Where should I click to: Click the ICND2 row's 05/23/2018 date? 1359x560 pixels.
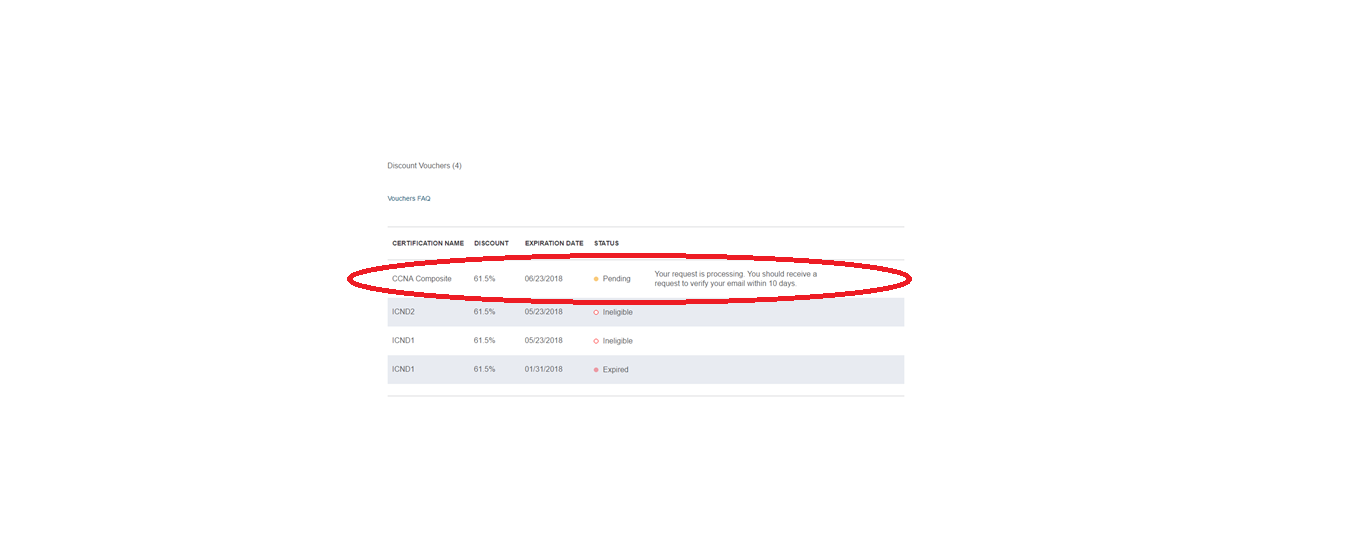tap(544, 312)
